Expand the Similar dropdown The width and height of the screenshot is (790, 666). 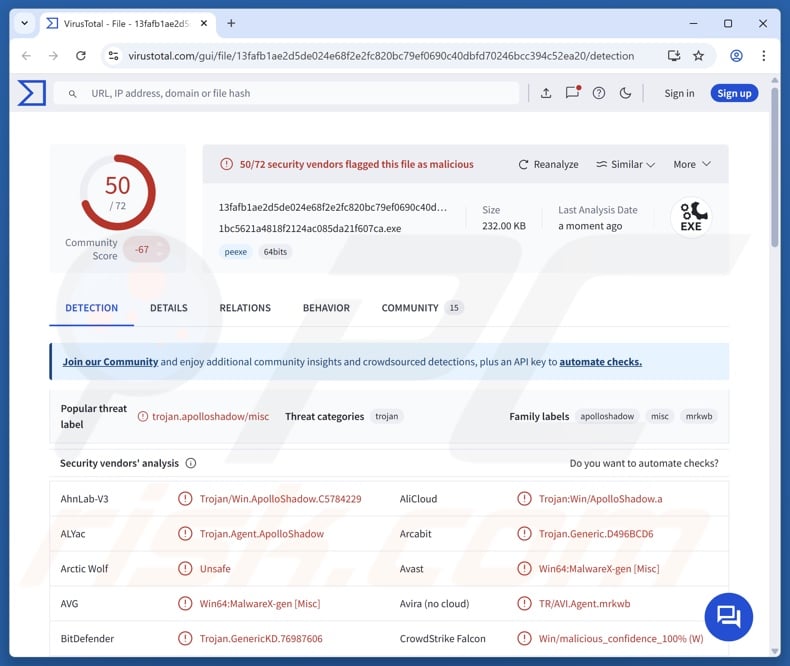[x=625, y=164]
